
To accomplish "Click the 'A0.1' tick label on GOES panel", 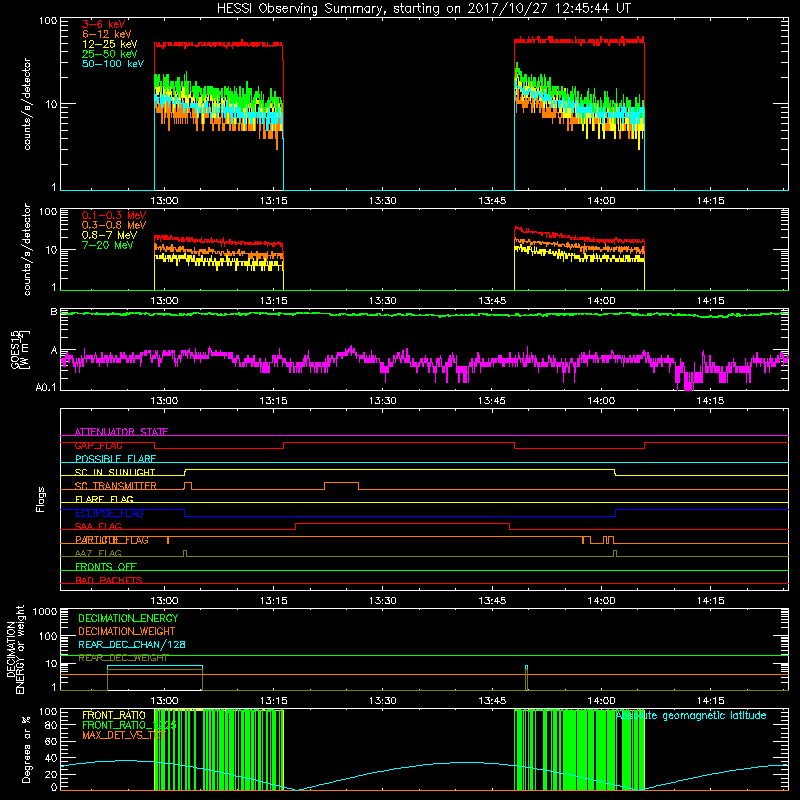I will [x=46, y=388].
